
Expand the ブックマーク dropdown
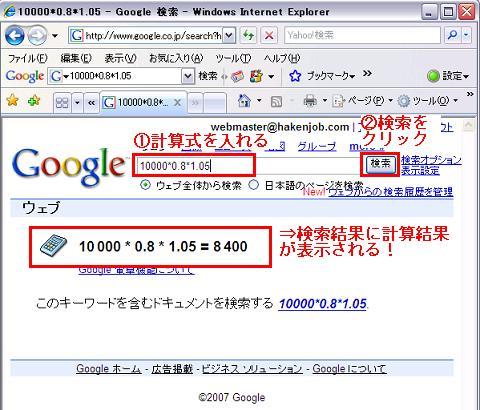[x=331, y=76]
